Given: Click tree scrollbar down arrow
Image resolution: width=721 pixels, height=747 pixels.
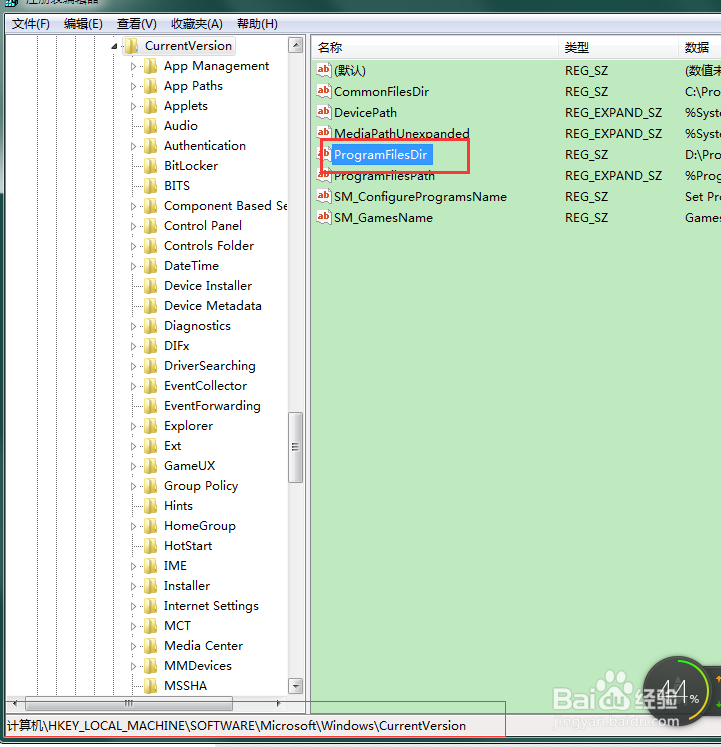Looking at the screenshot, I should click(x=296, y=686).
